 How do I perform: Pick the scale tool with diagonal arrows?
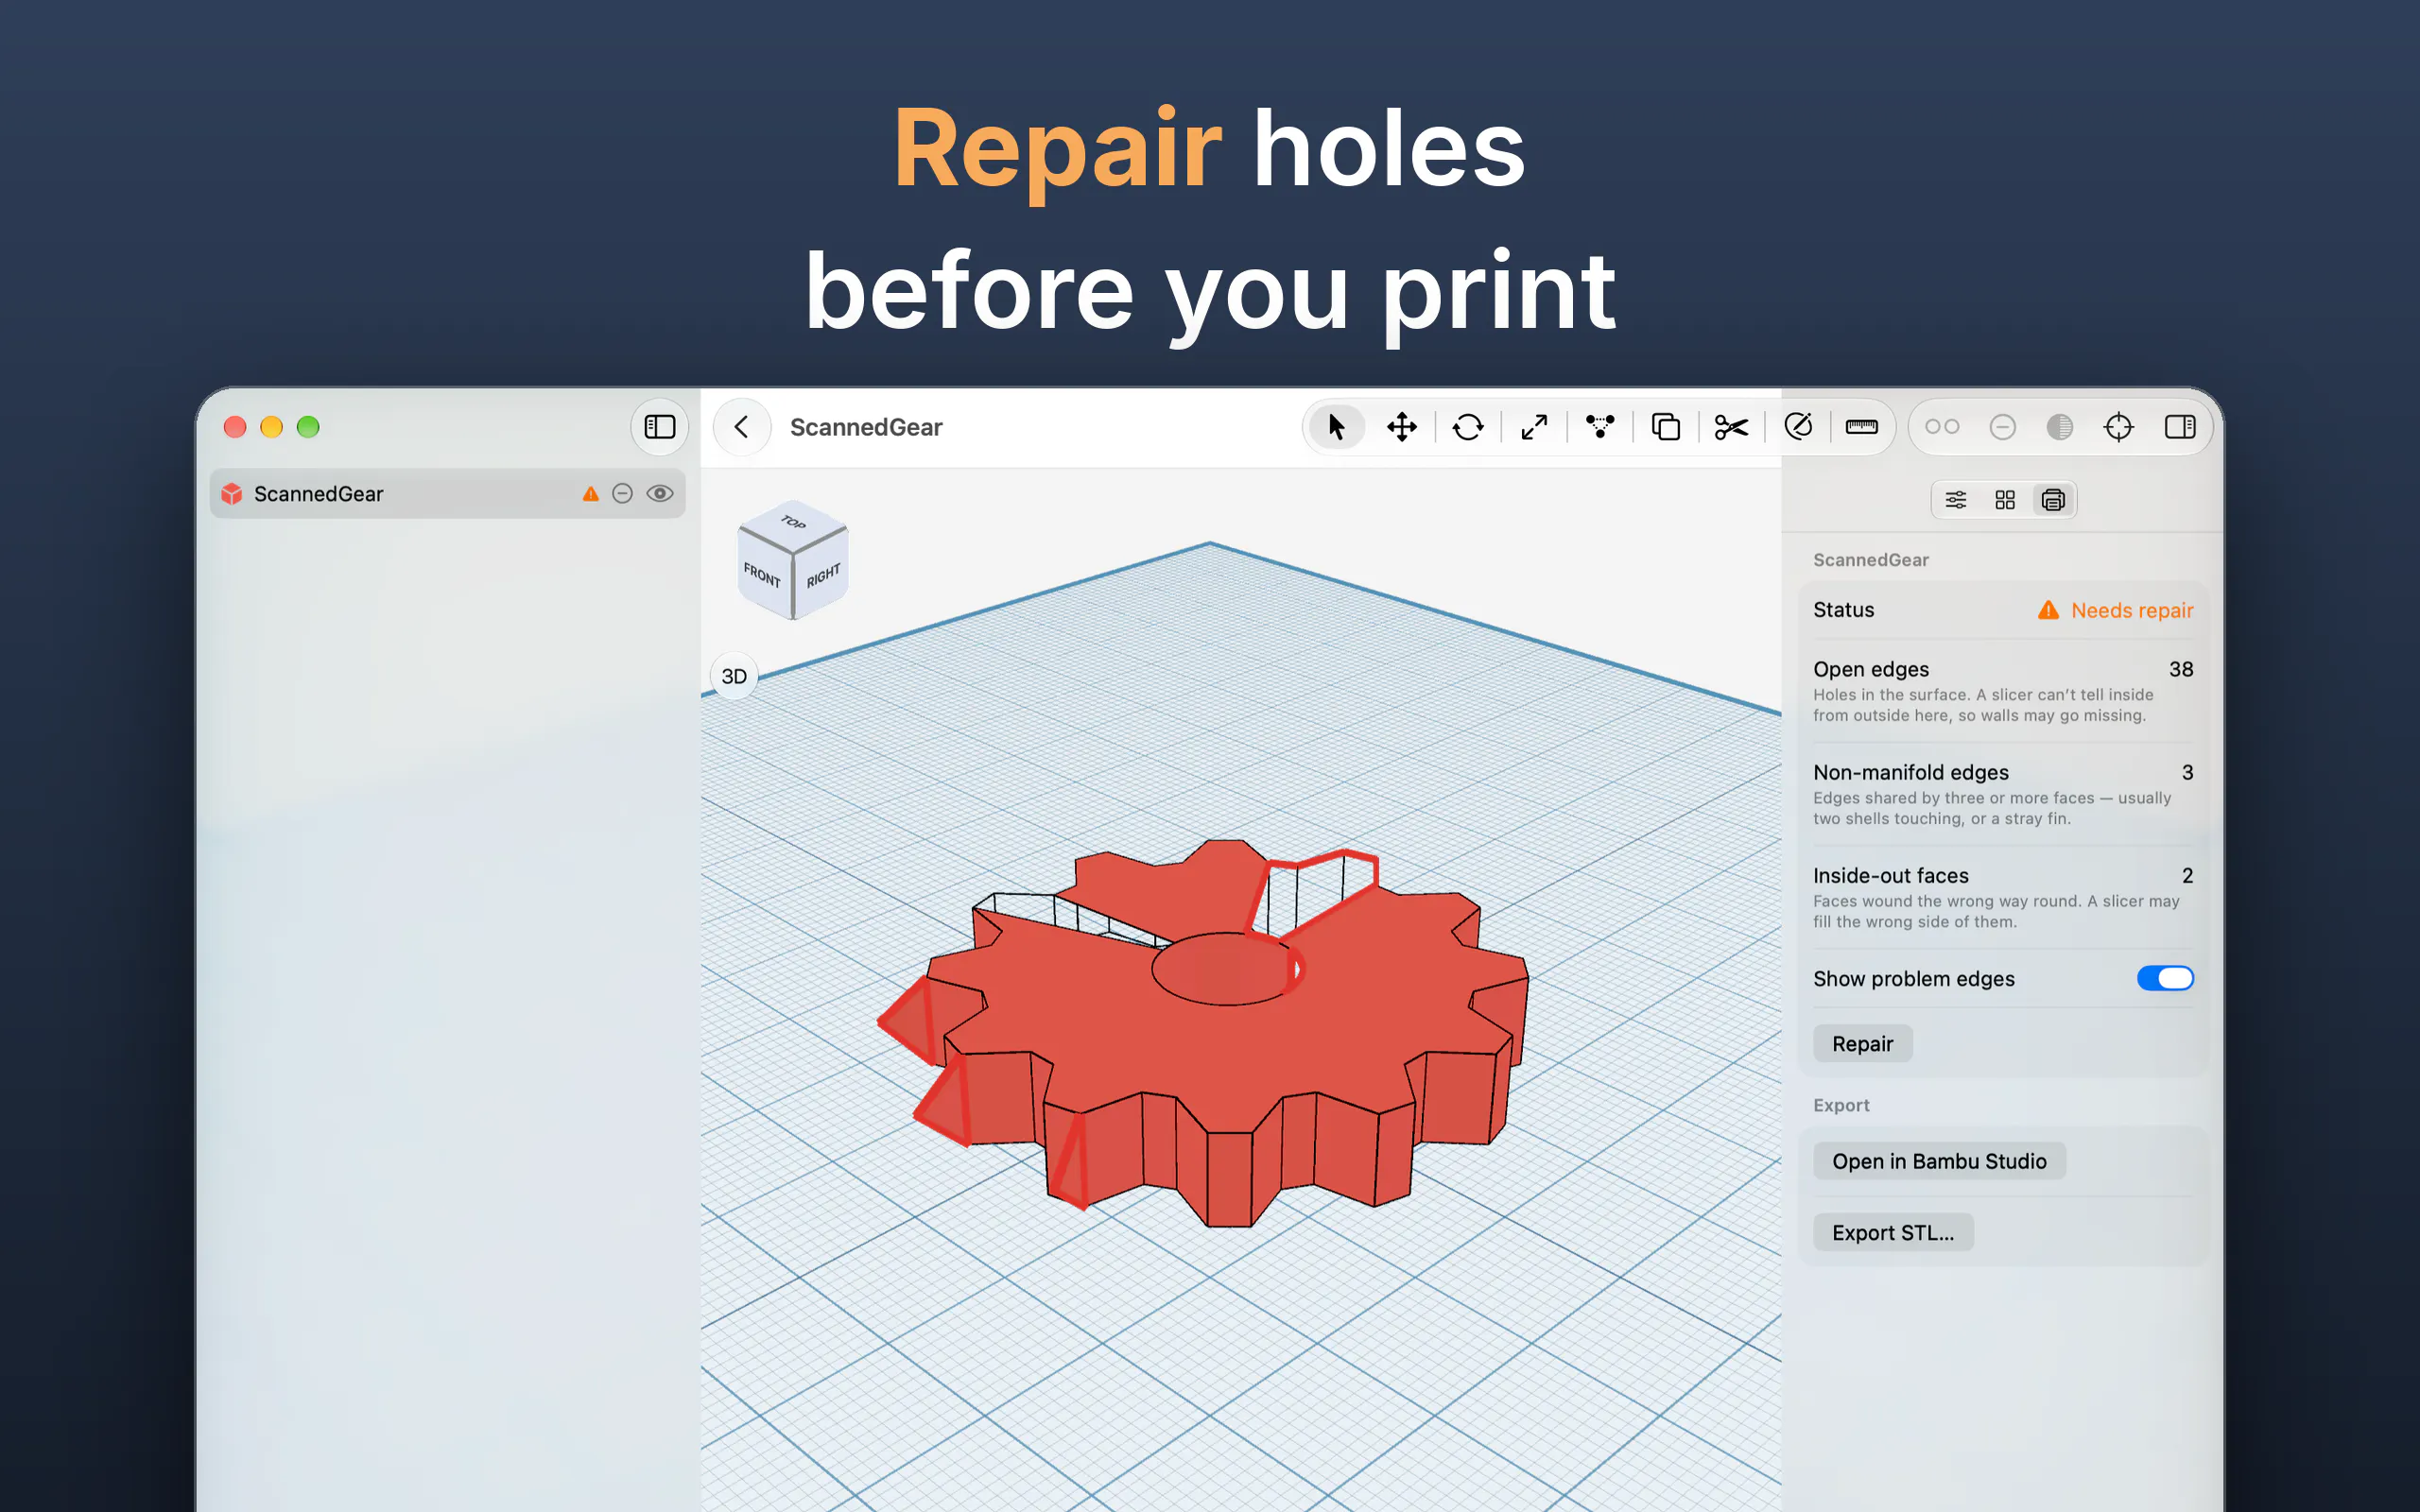pos(1534,427)
